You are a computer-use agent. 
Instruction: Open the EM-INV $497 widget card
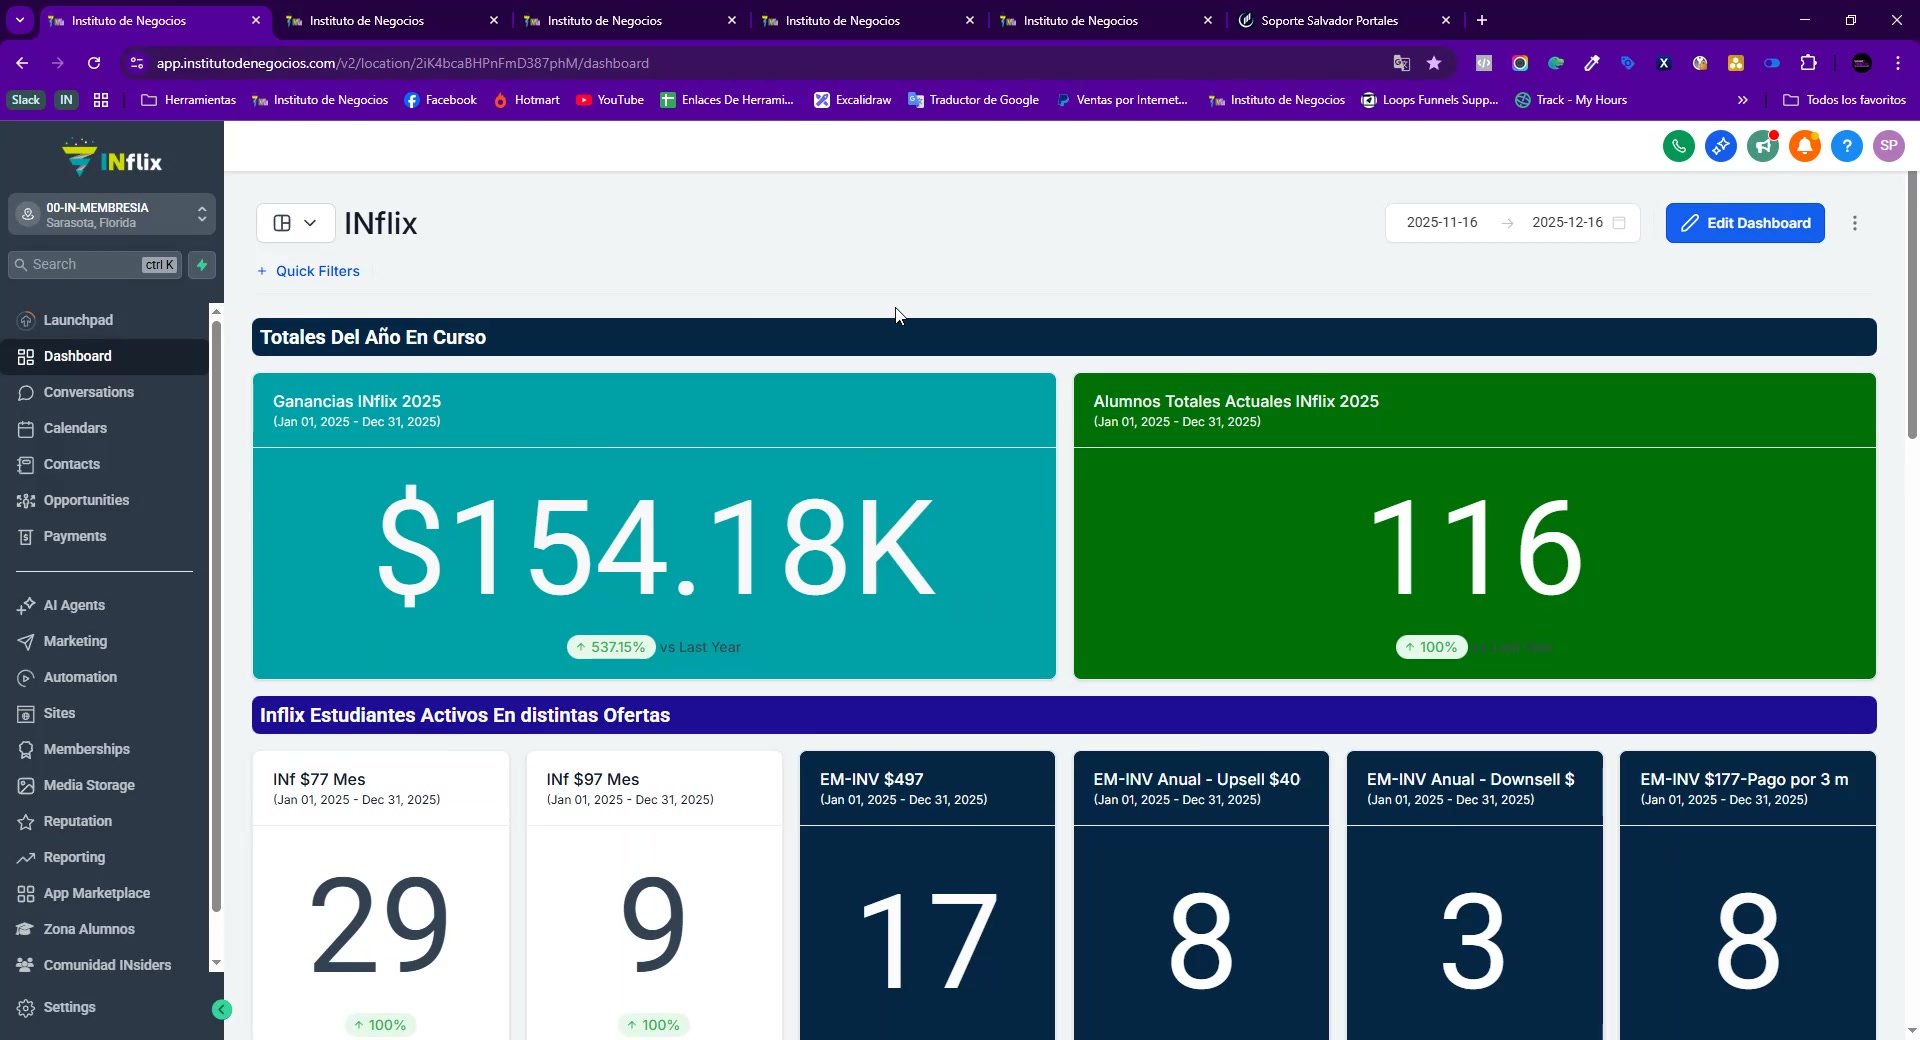tap(927, 895)
